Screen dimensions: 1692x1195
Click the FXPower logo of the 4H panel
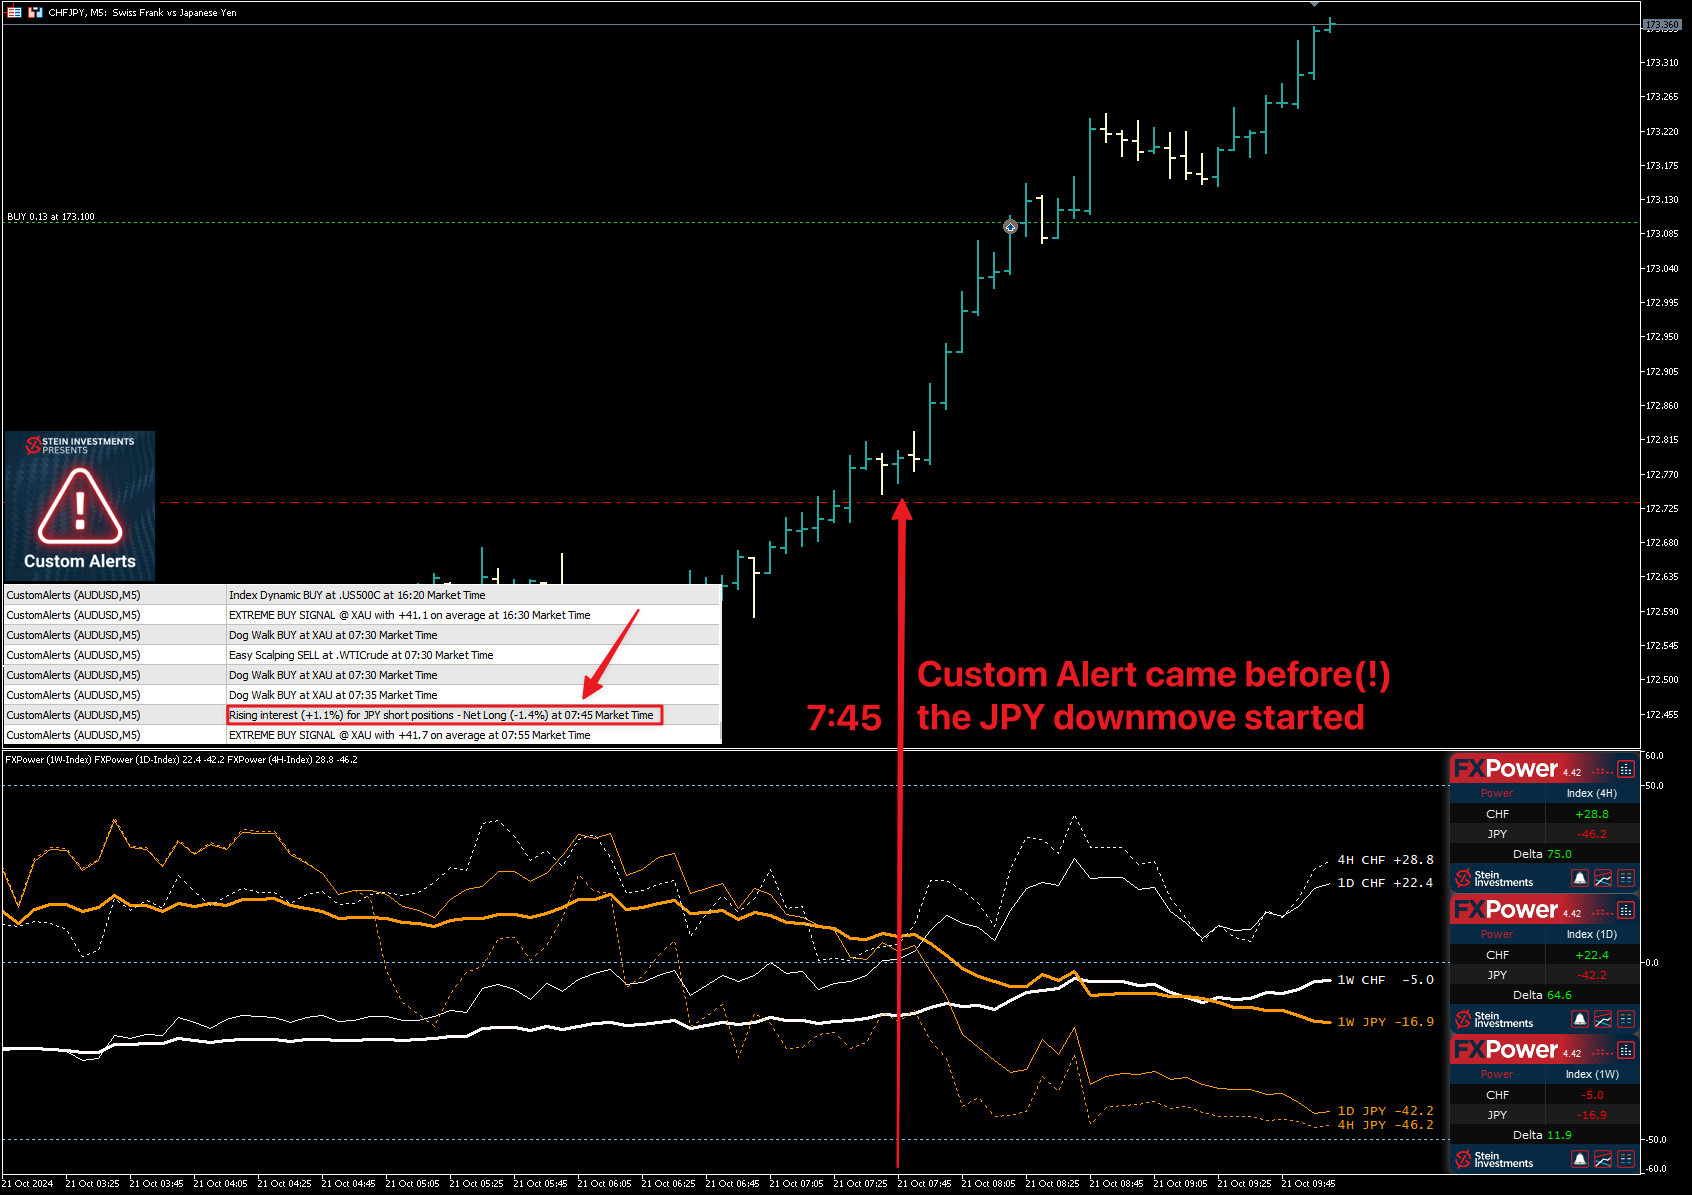(1505, 769)
